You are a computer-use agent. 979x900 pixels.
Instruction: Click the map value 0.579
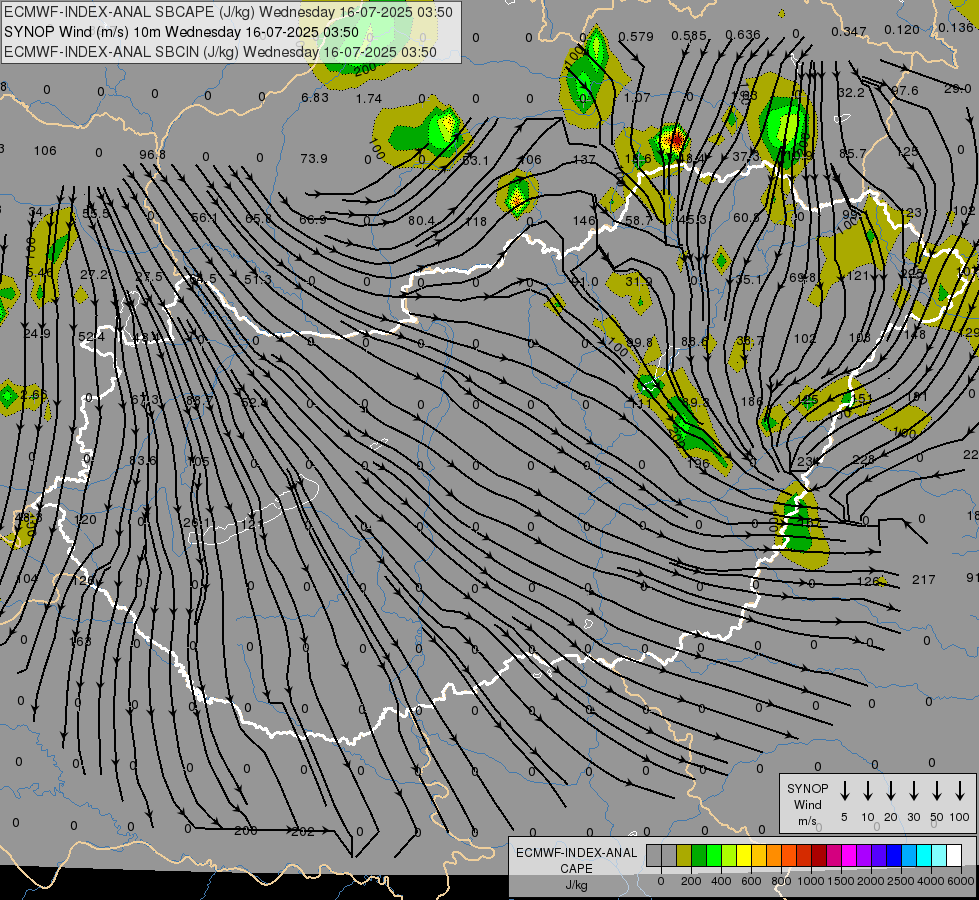(x=636, y=36)
